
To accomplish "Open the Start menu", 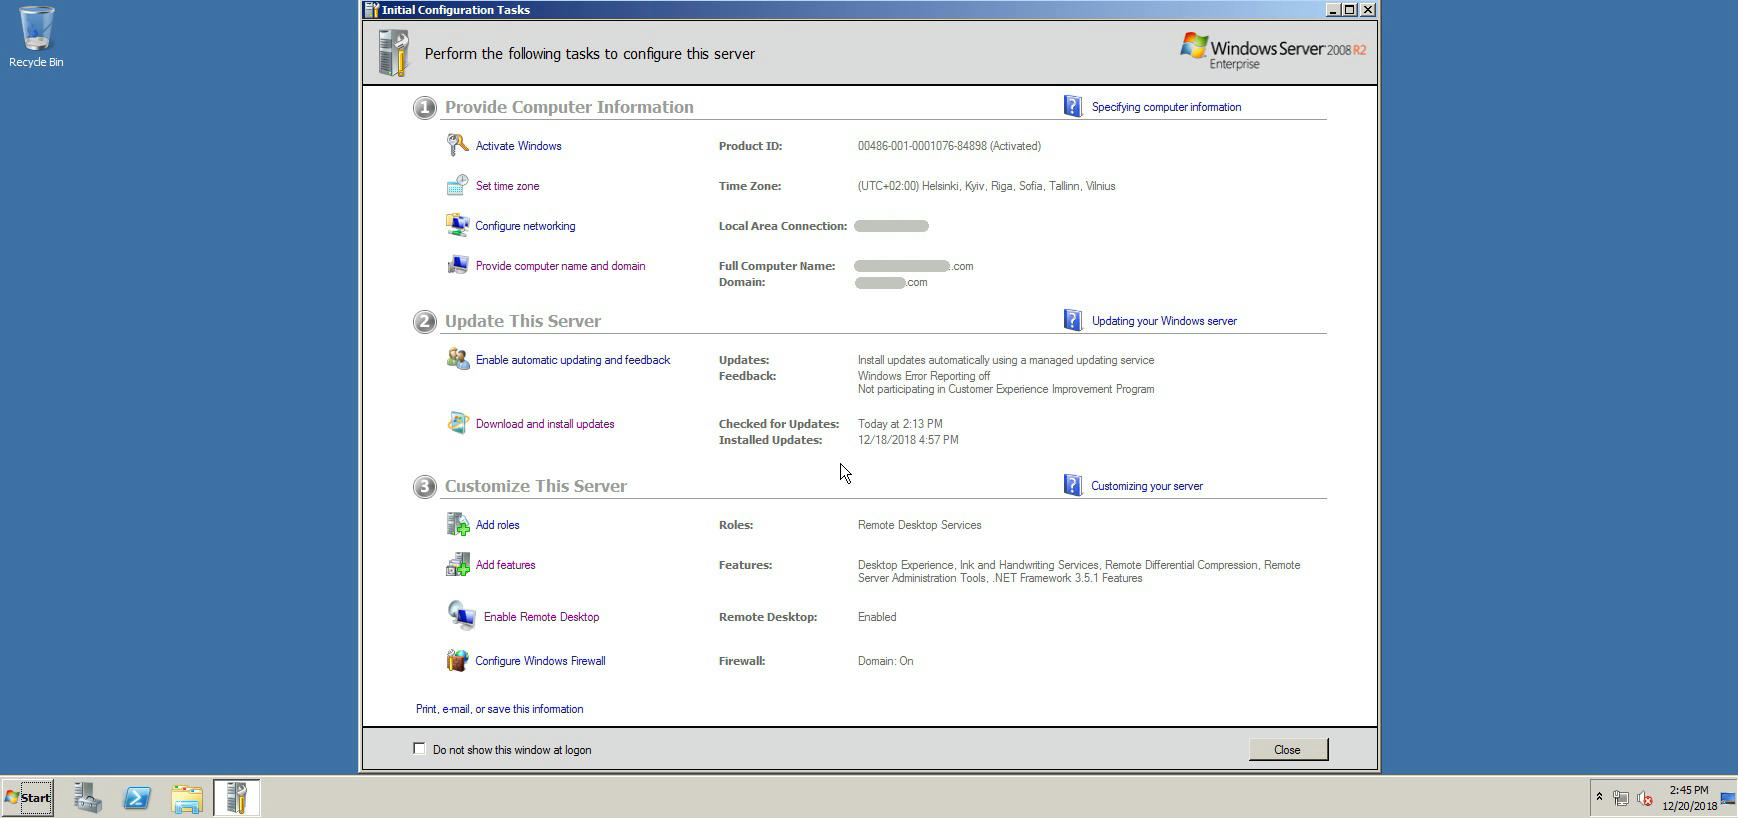I will pos(28,798).
